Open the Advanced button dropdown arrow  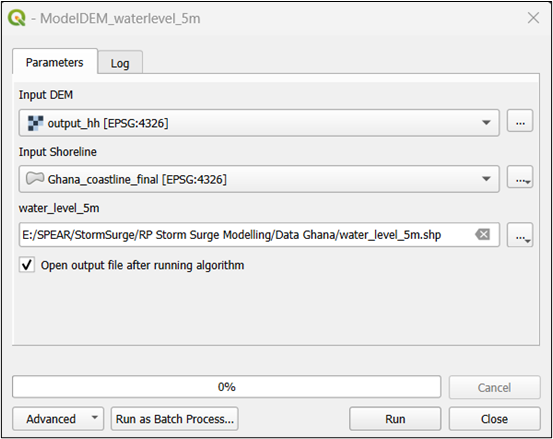(95, 418)
